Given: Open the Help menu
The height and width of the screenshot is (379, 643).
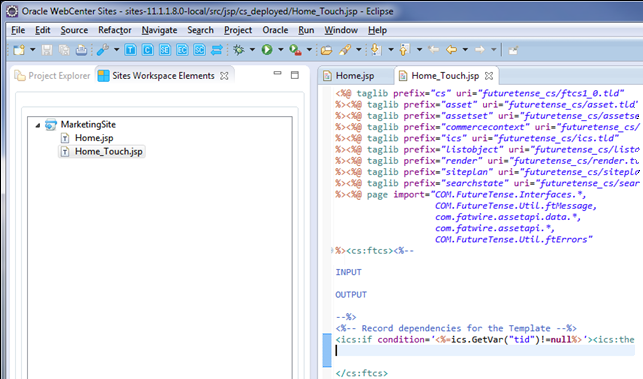Looking at the screenshot, I should (377, 30).
